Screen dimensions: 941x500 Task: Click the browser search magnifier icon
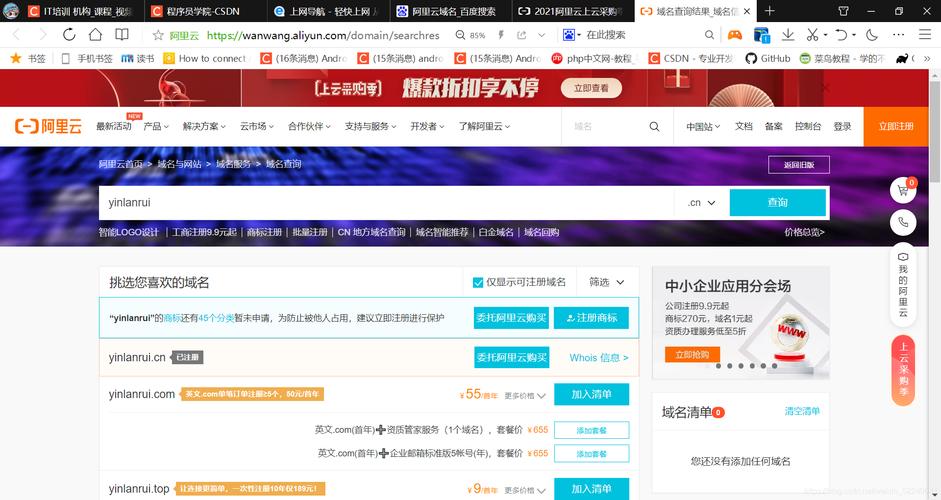(x=709, y=35)
